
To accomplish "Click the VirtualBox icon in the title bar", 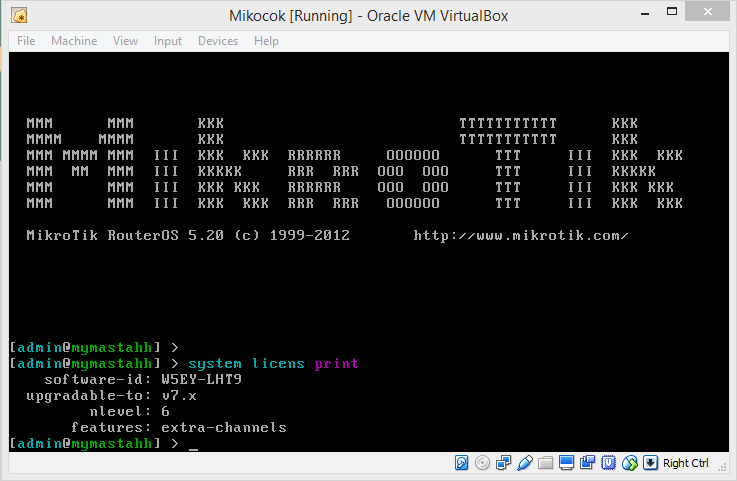I will tap(20, 16).
